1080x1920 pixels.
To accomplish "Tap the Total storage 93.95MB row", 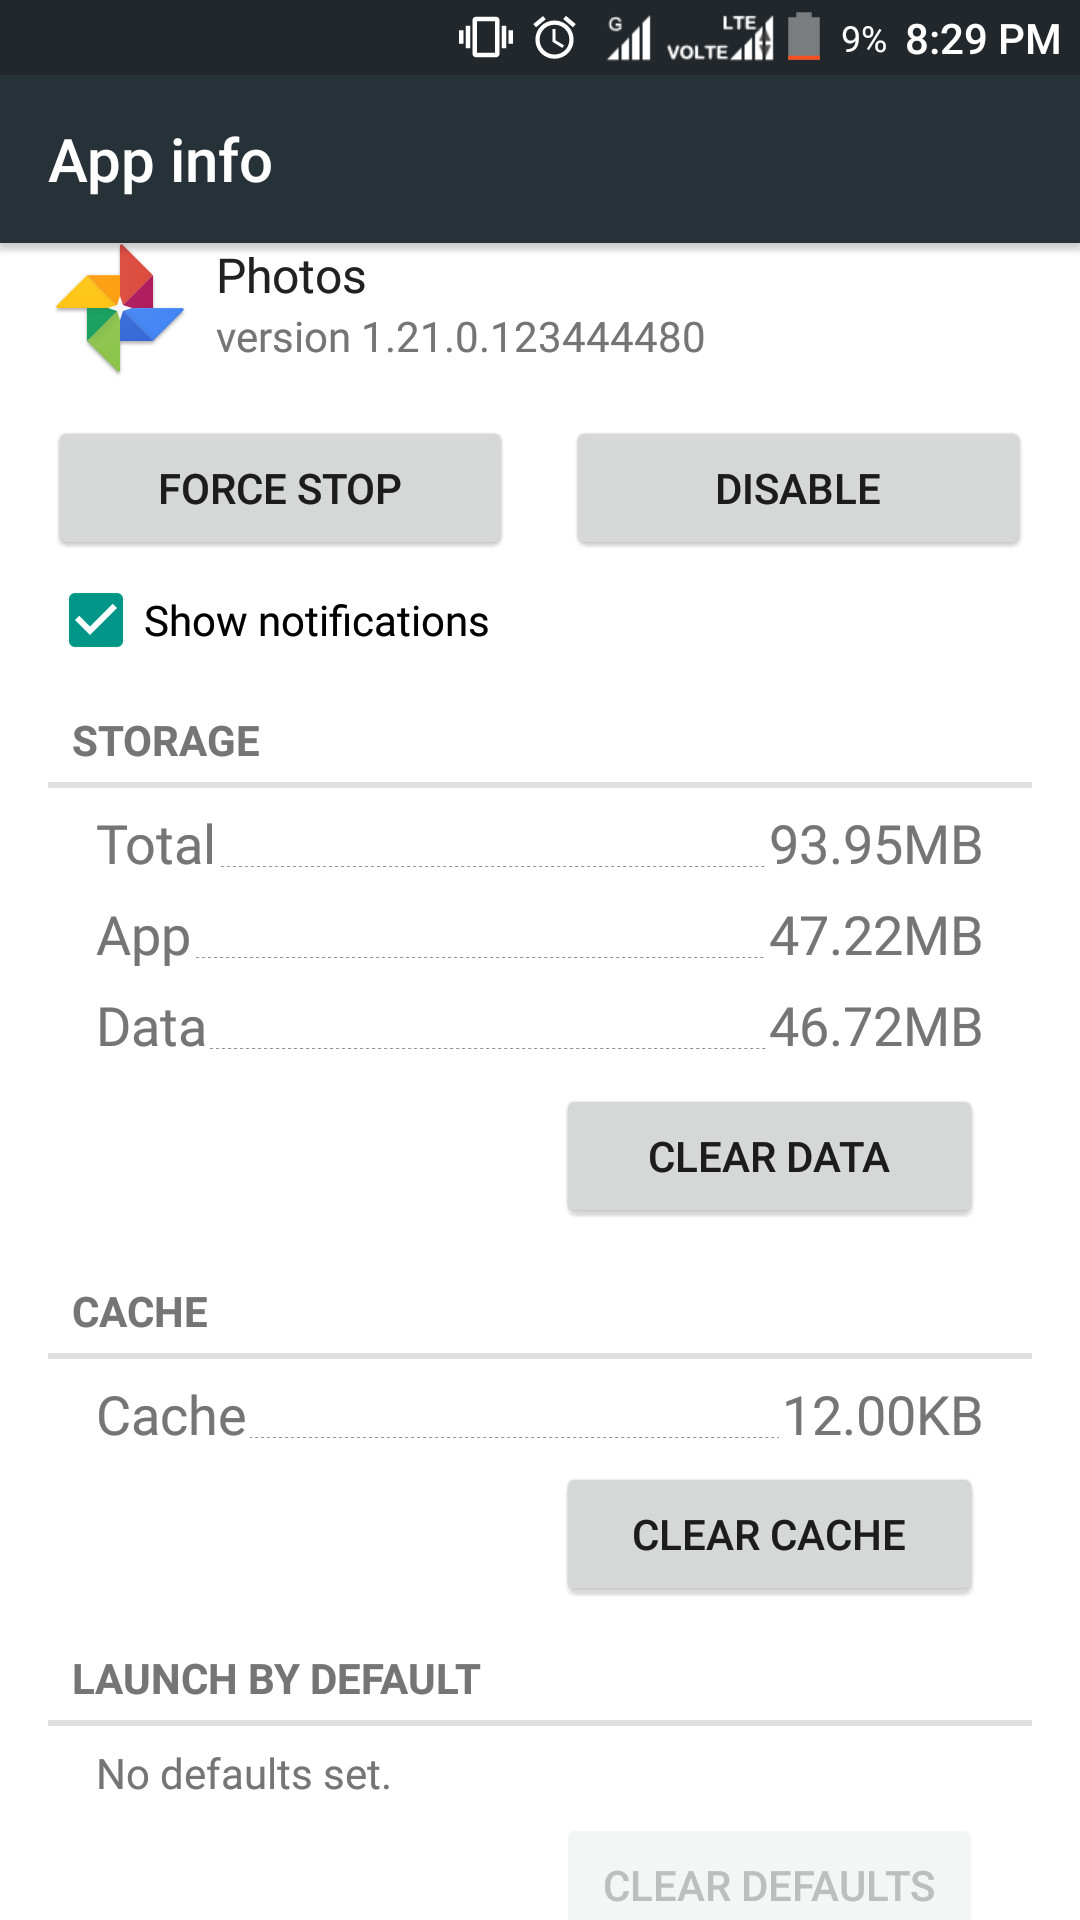I will coord(540,846).
